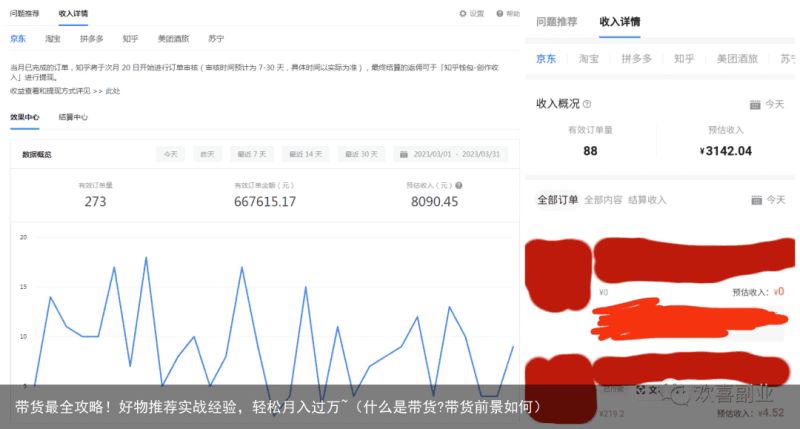Open 美团酒旅 tab in left panel
This screenshot has height=429, width=800.
173,39
